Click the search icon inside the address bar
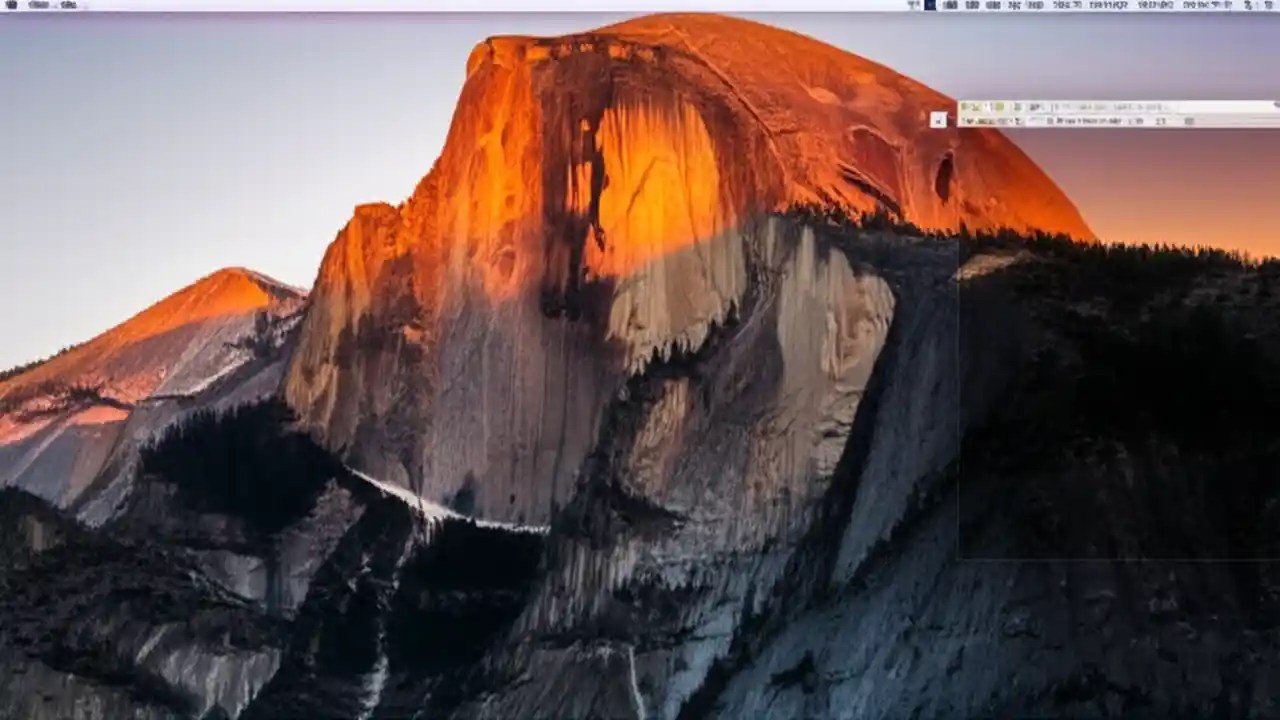This screenshot has height=720, width=1280. [1050, 121]
